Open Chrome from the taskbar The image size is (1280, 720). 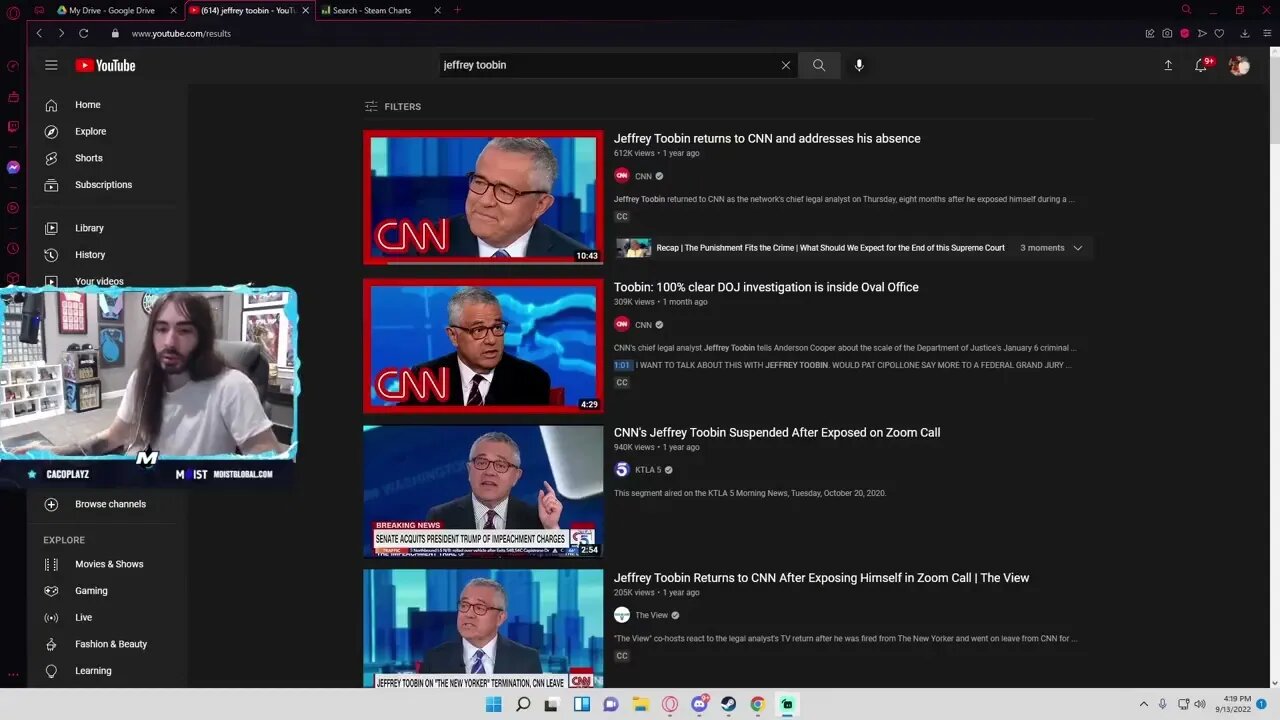point(758,704)
